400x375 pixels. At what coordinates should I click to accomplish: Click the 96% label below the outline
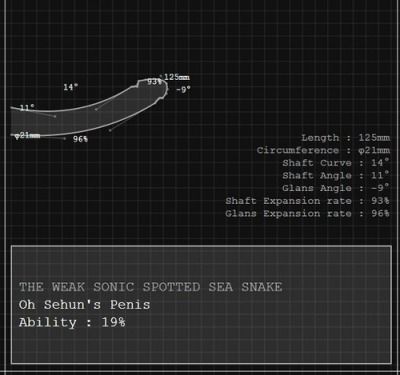[80, 139]
